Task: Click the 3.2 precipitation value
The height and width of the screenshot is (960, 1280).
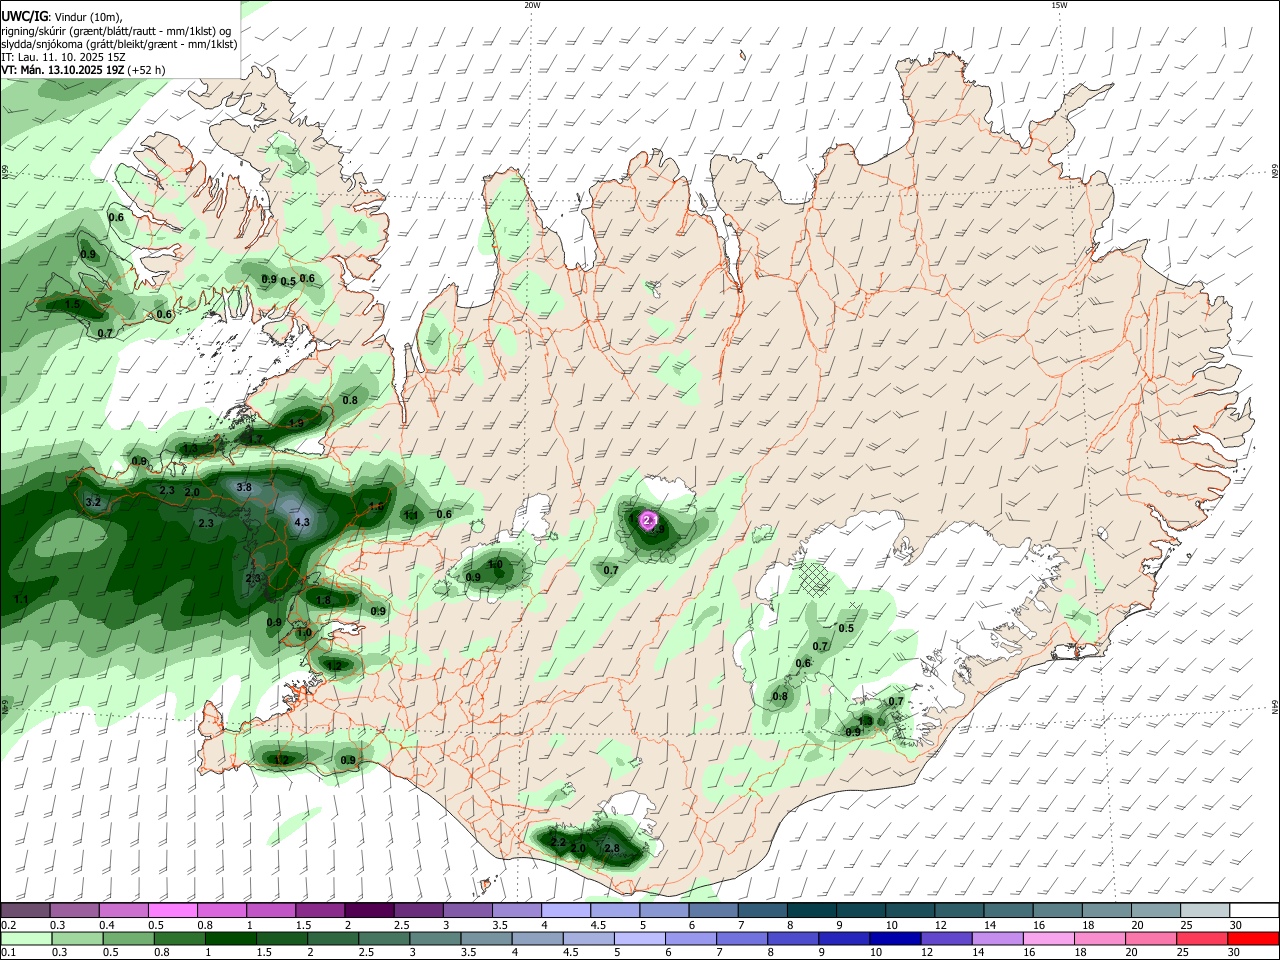Action: (x=94, y=502)
